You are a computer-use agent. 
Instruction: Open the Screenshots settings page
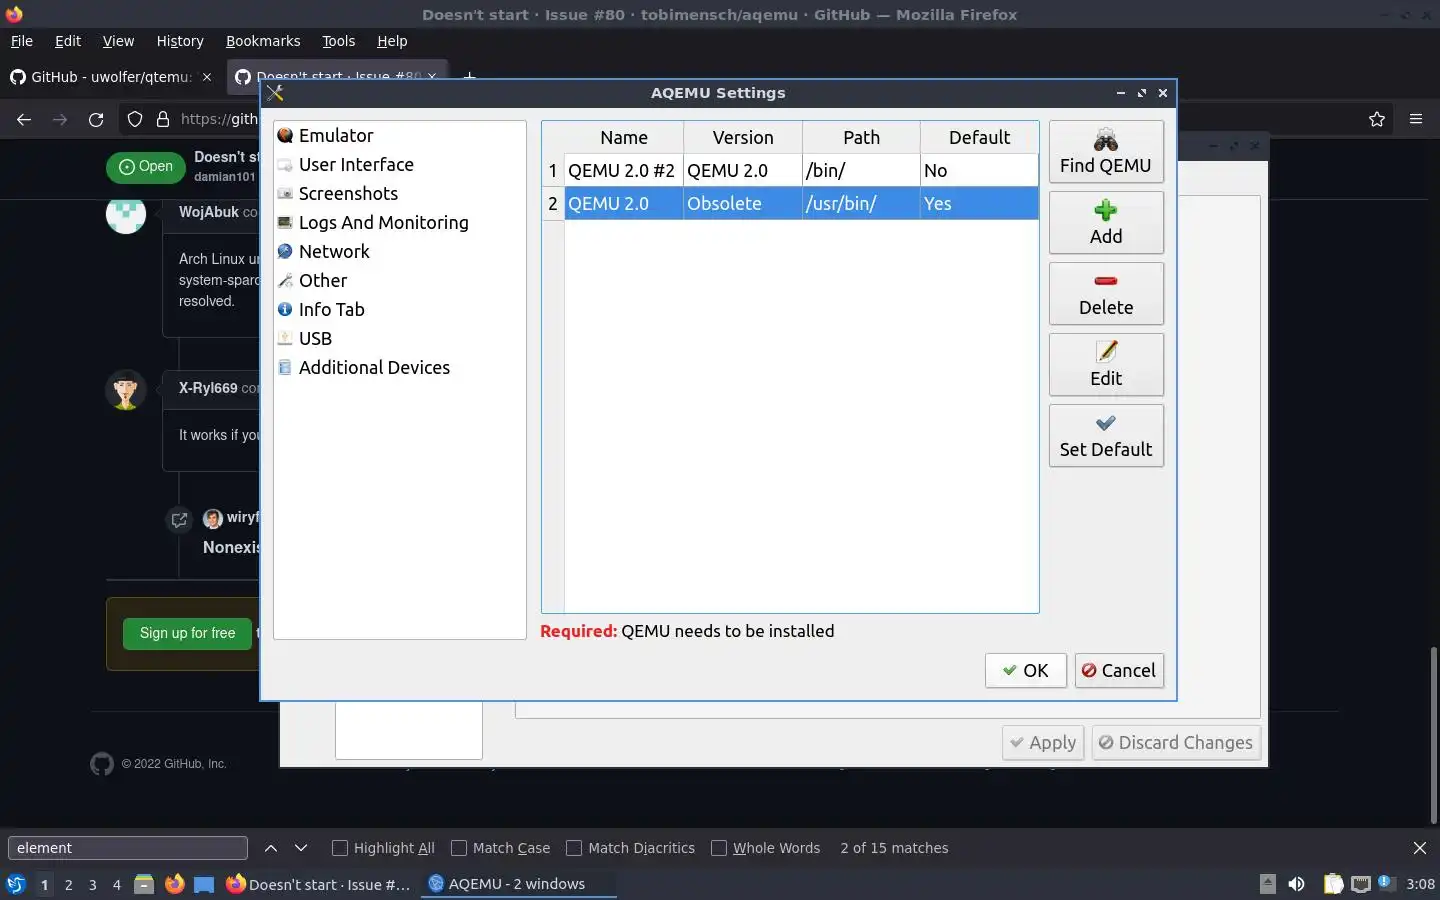pyautogui.click(x=337, y=193)
